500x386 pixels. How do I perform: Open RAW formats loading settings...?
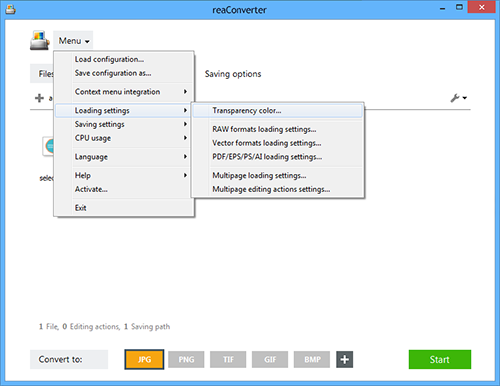coord(278,129)
